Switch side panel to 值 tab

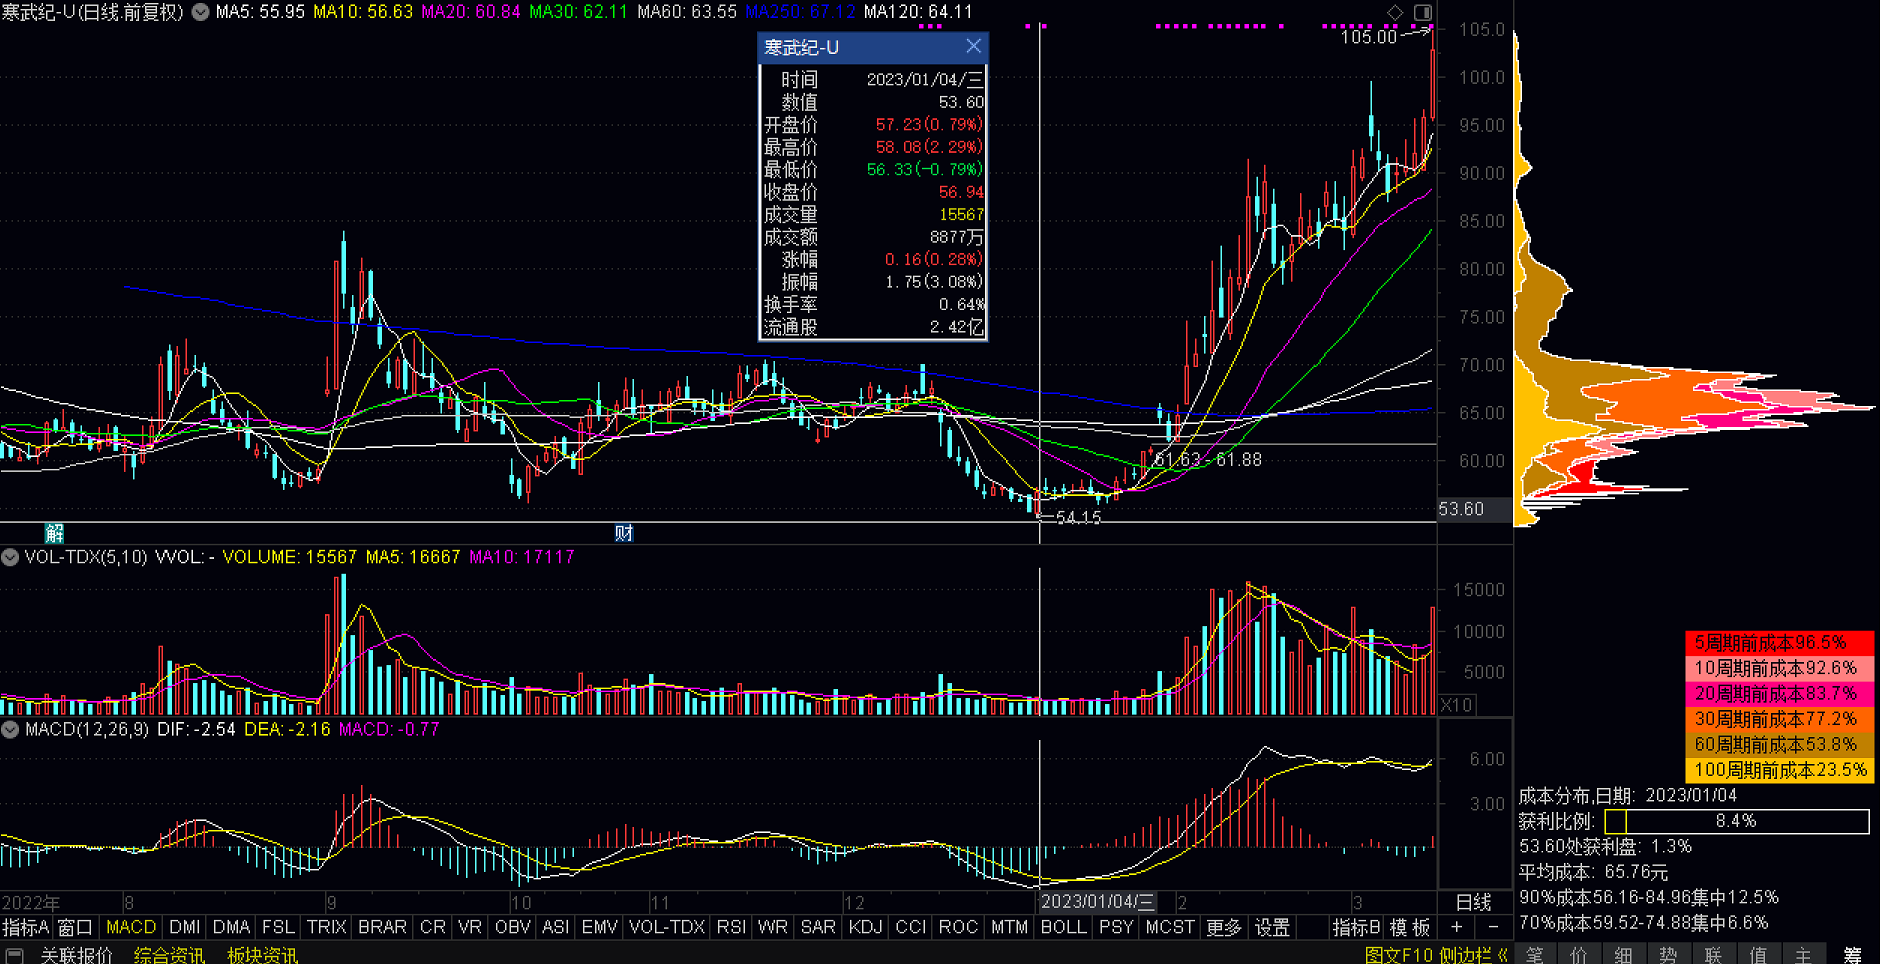point(1759,955)
